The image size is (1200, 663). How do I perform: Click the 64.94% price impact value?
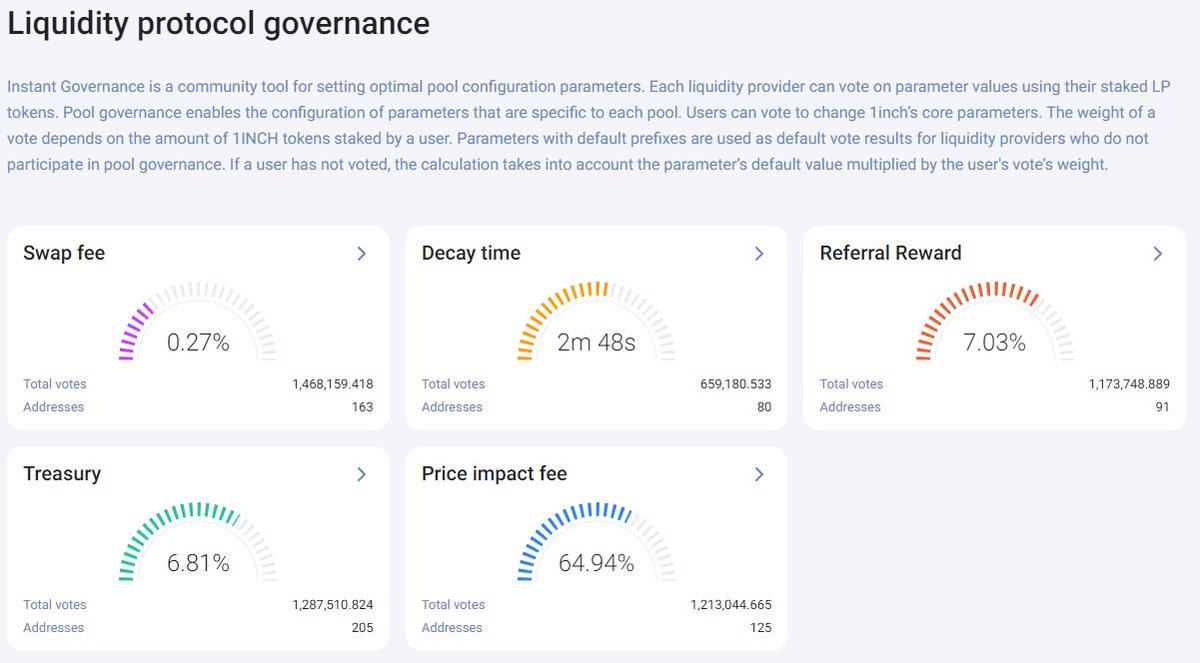(x=596, y=563)
